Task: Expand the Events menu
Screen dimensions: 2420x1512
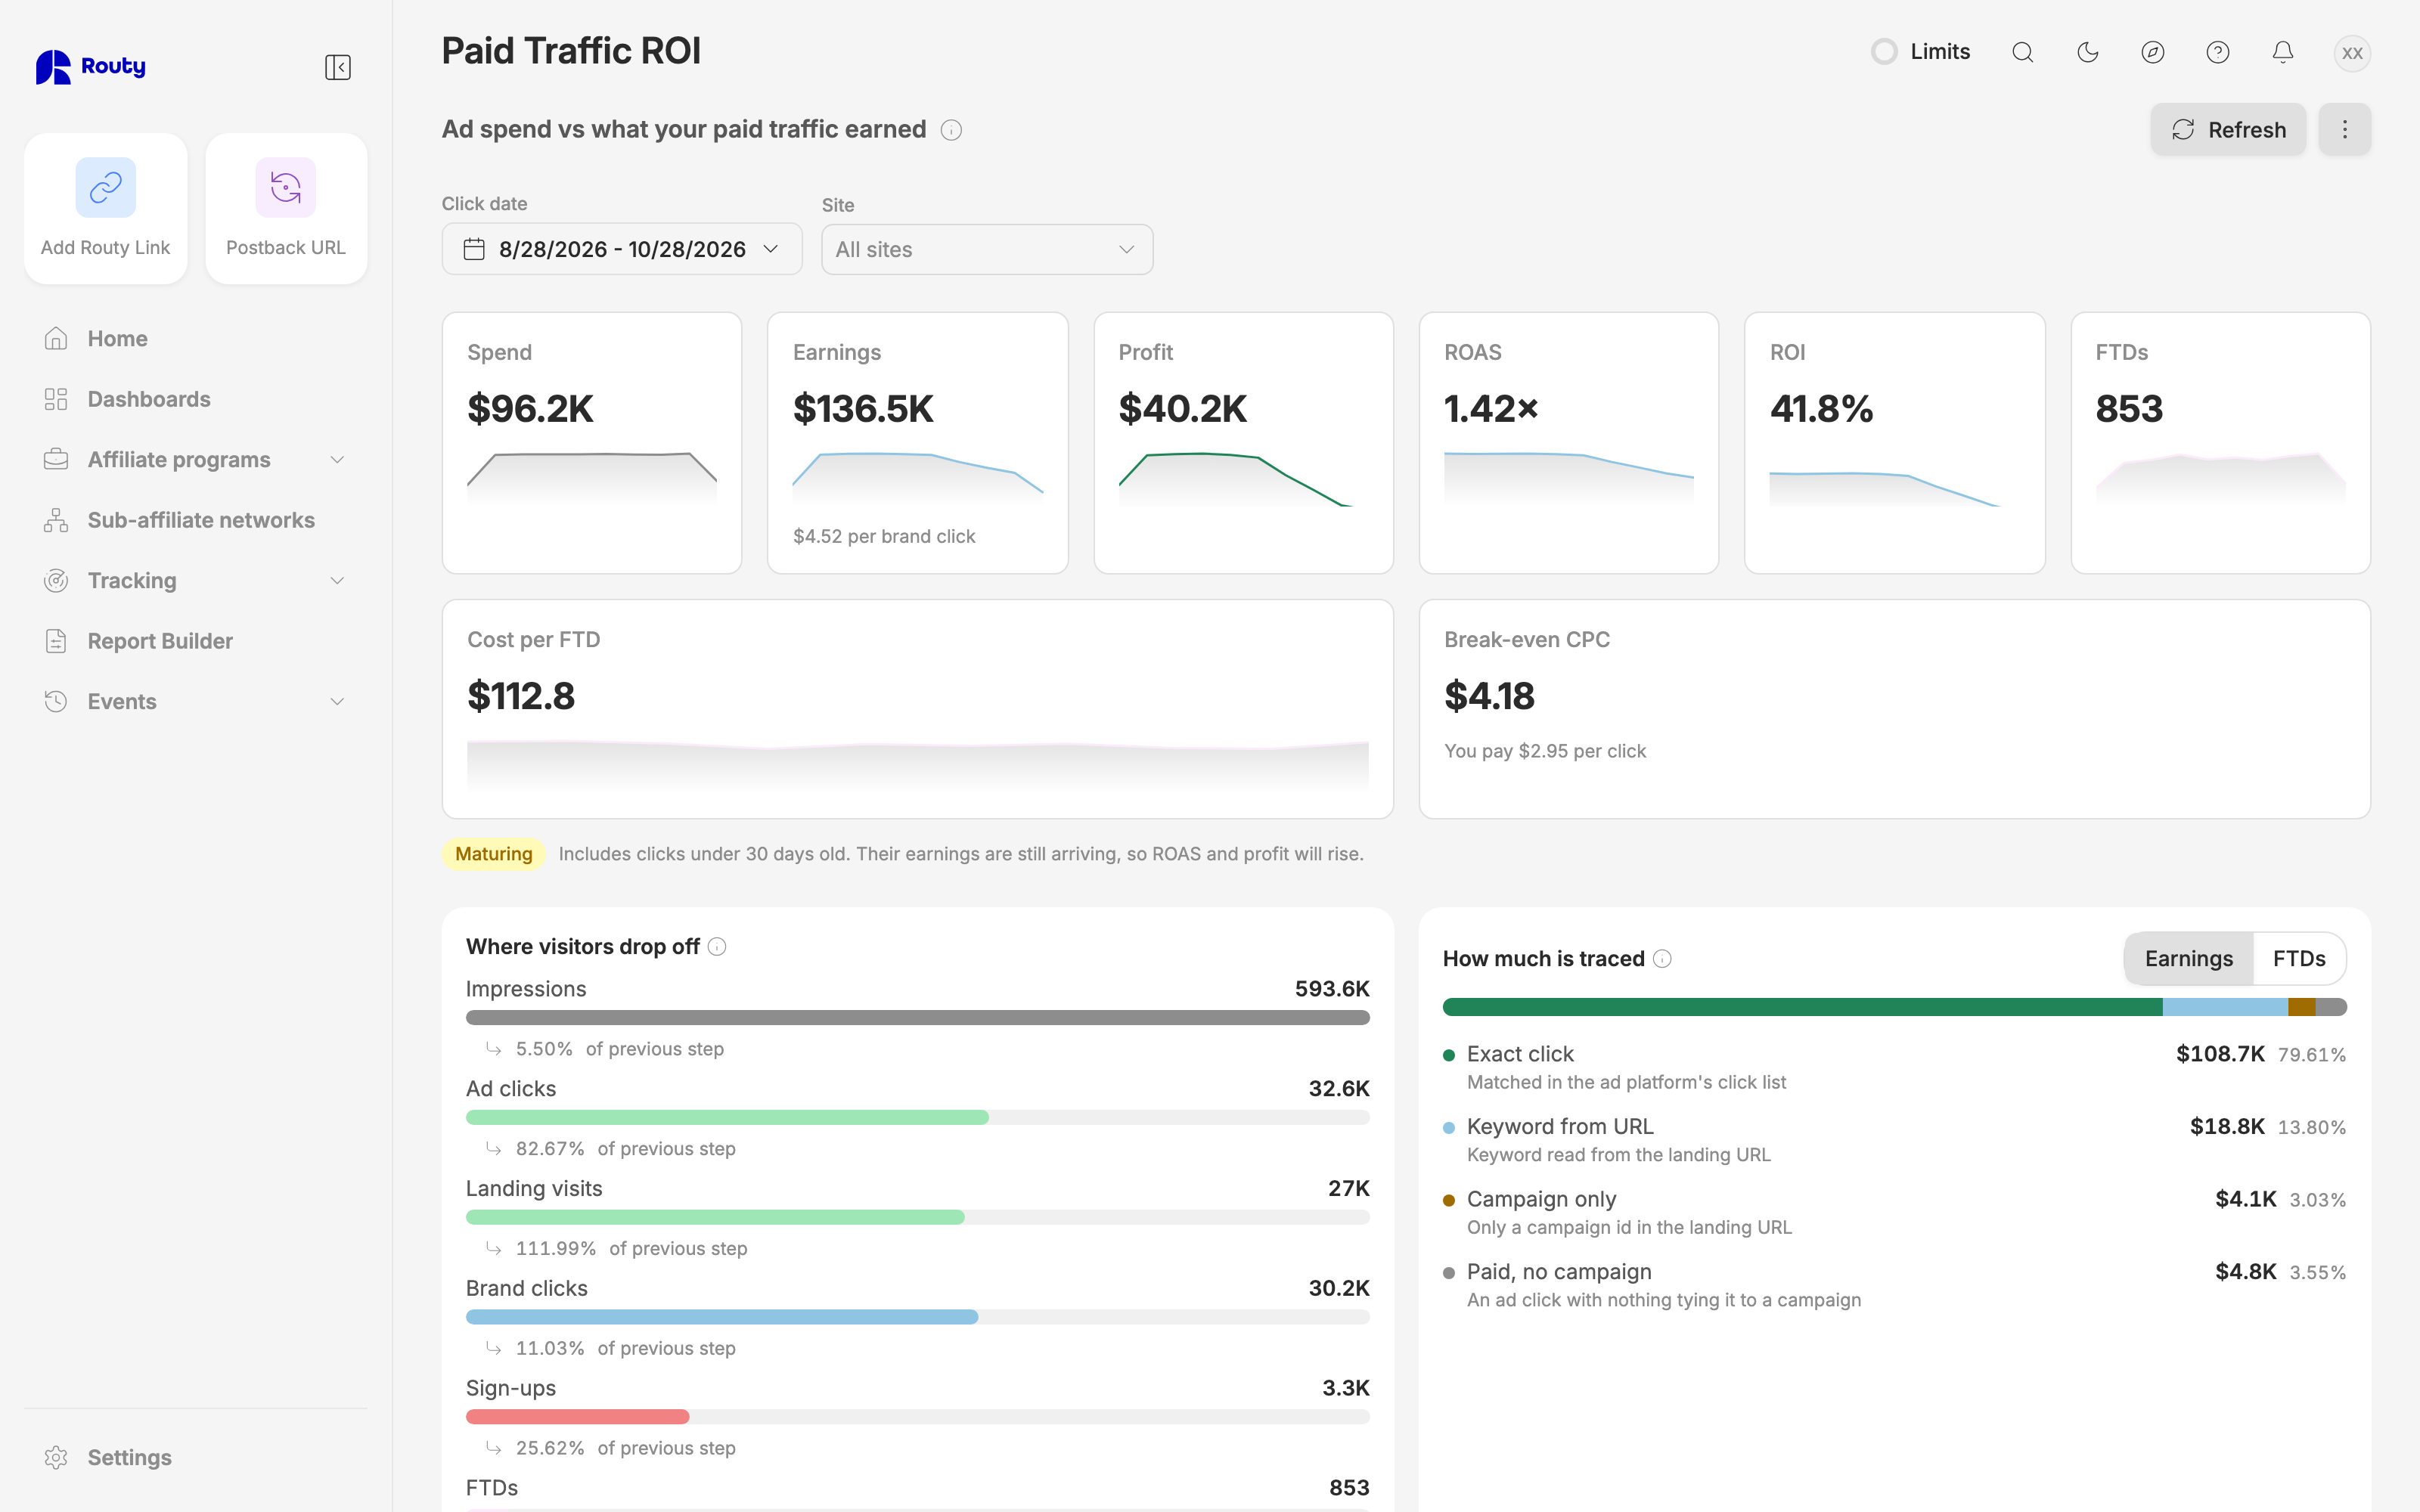Action: (x=195, y=701)
